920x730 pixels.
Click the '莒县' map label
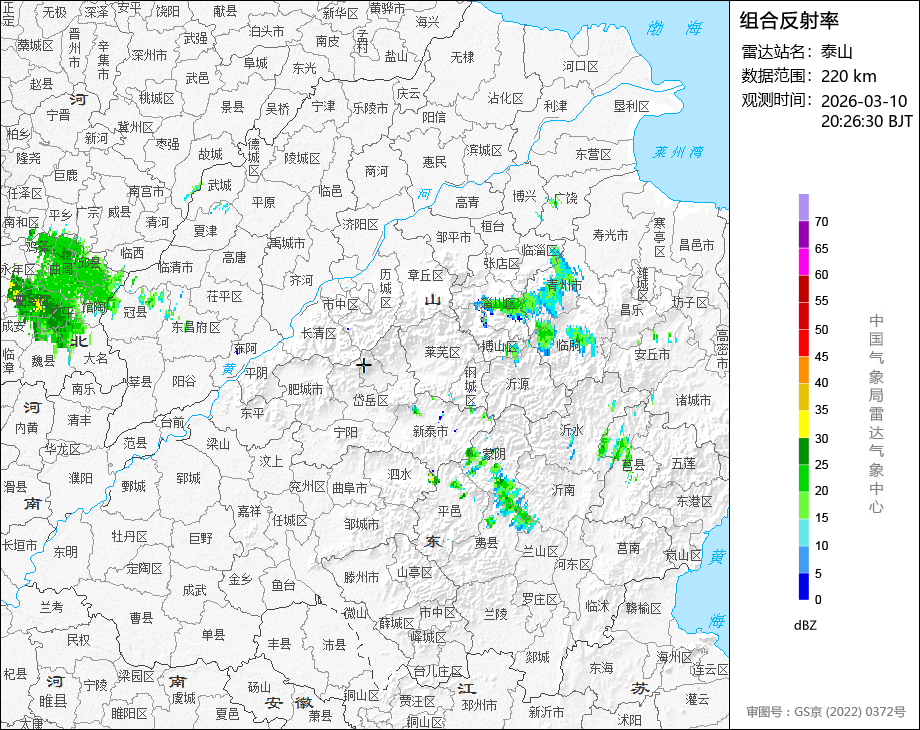(633, 465)
